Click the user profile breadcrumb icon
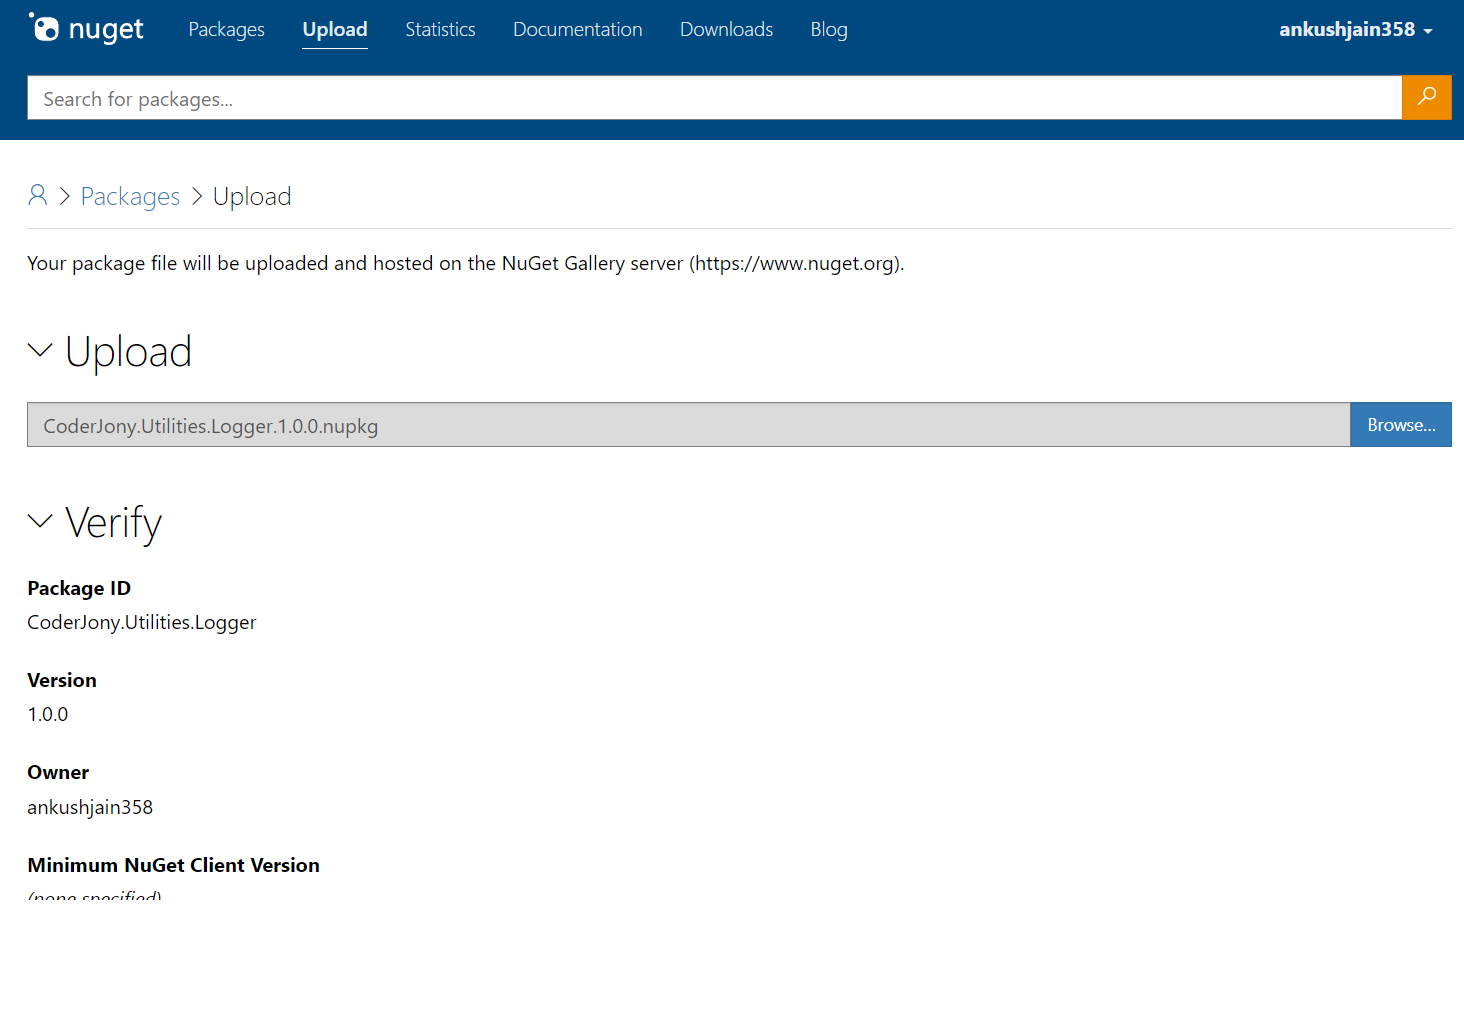The width and height of the screenshot is (1464, 1030). [x=38, y=195]
